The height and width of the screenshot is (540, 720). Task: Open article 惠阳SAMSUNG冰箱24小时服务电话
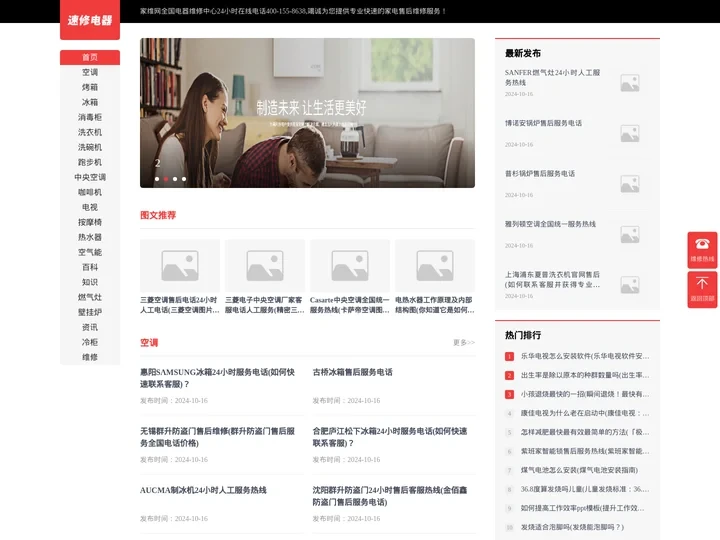[217, 378]
